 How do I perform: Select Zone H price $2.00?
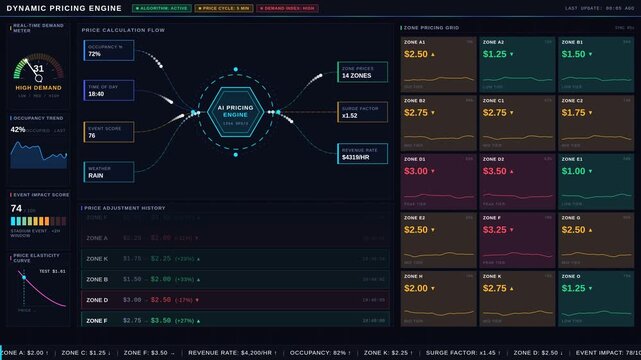pos(416,288)
